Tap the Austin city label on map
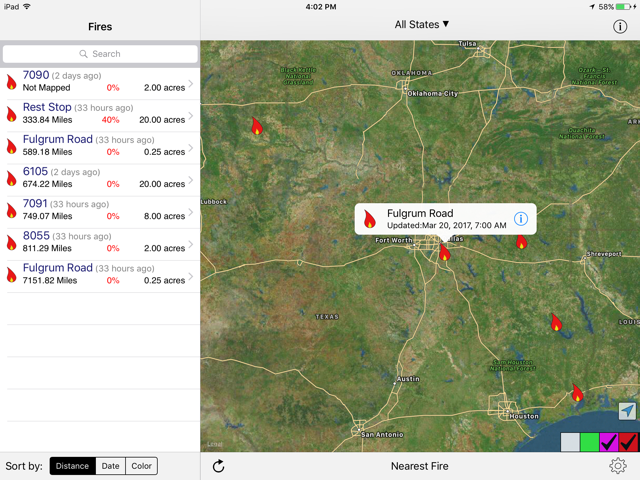 click(x=408, y=379)
